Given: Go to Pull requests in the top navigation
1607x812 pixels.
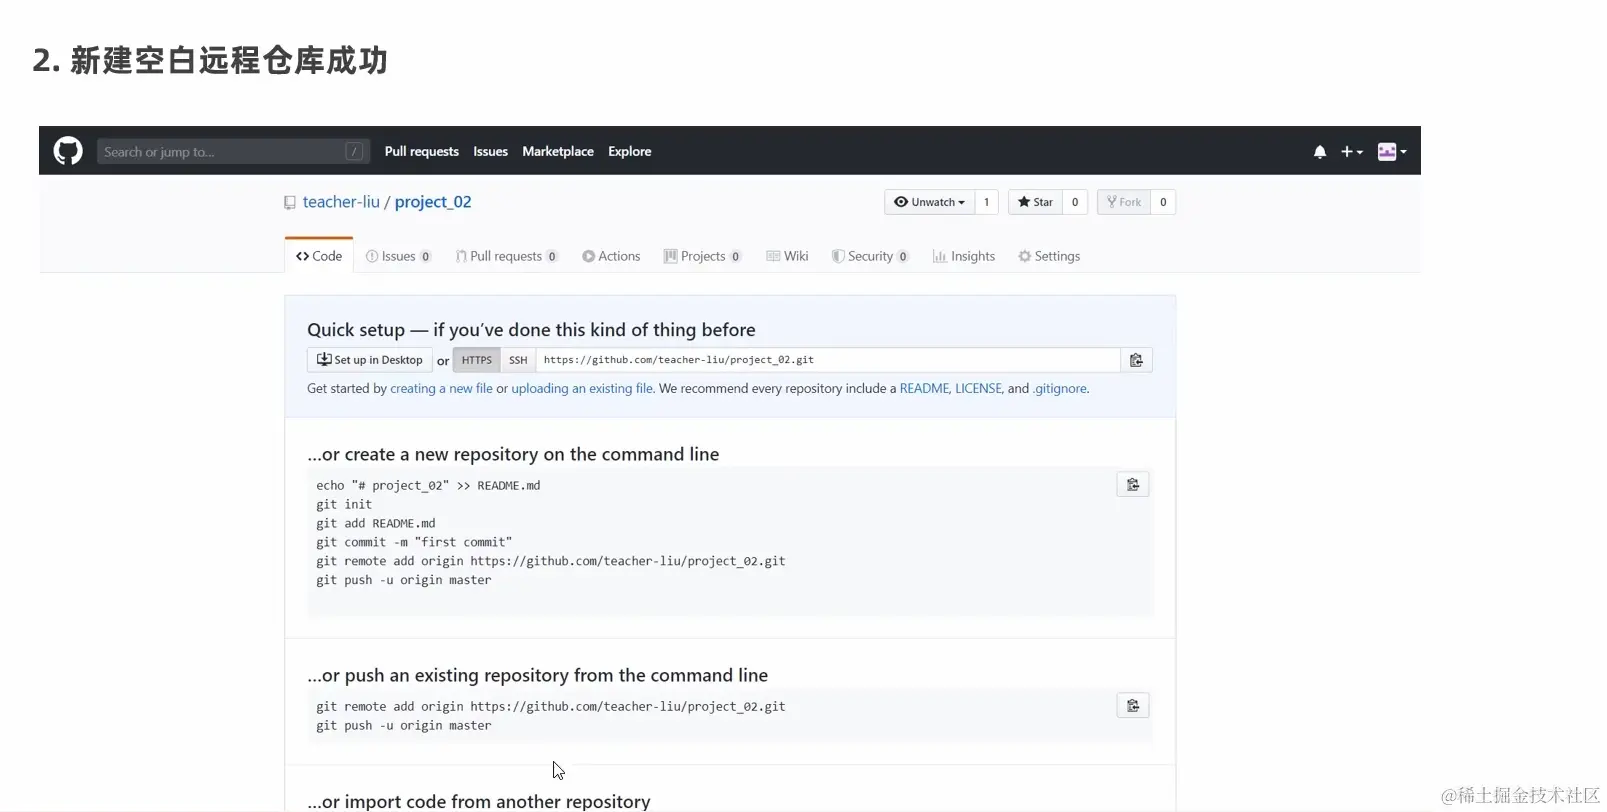Looking at the screenshot, I should 421,151.
